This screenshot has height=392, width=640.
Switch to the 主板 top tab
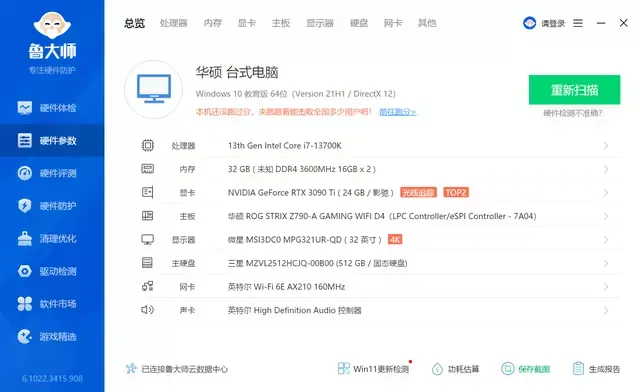[x=281, y=23]
